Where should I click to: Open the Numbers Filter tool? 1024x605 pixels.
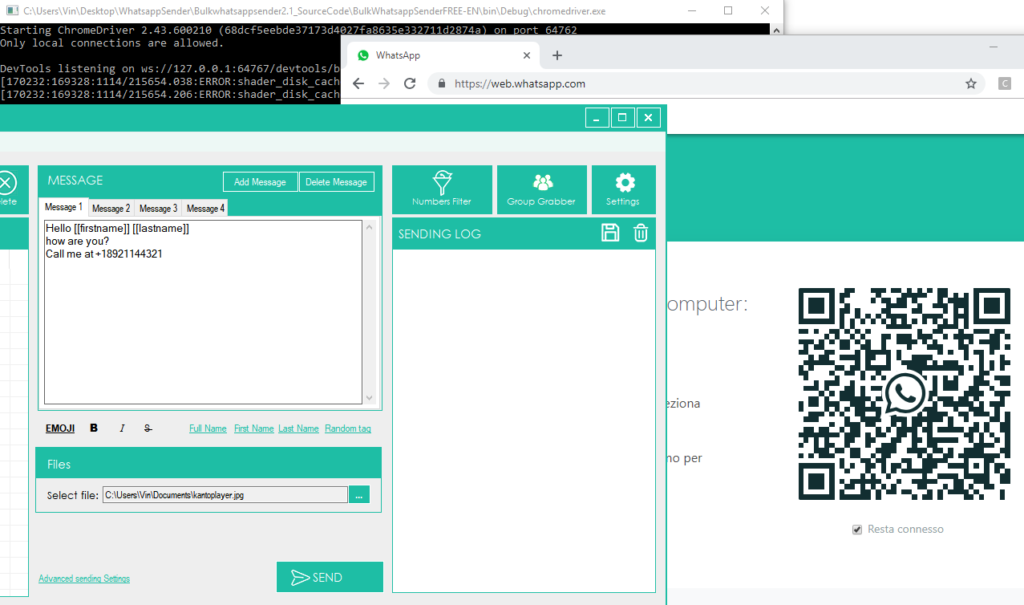(x=442, y=189)
